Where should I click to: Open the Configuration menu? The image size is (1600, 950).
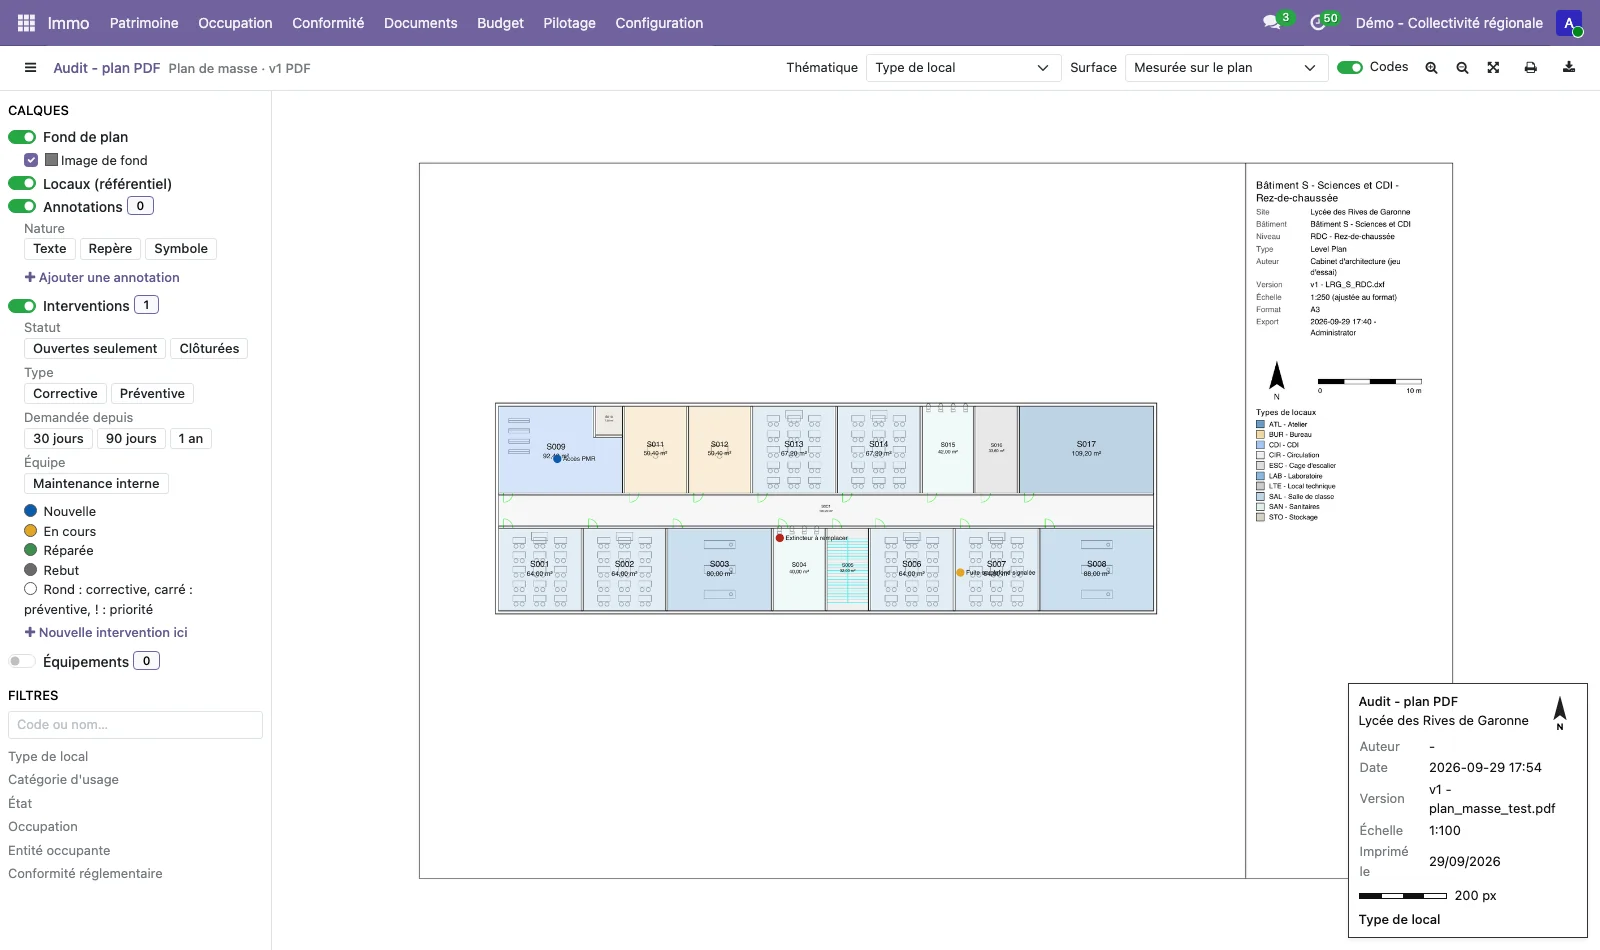659,23
